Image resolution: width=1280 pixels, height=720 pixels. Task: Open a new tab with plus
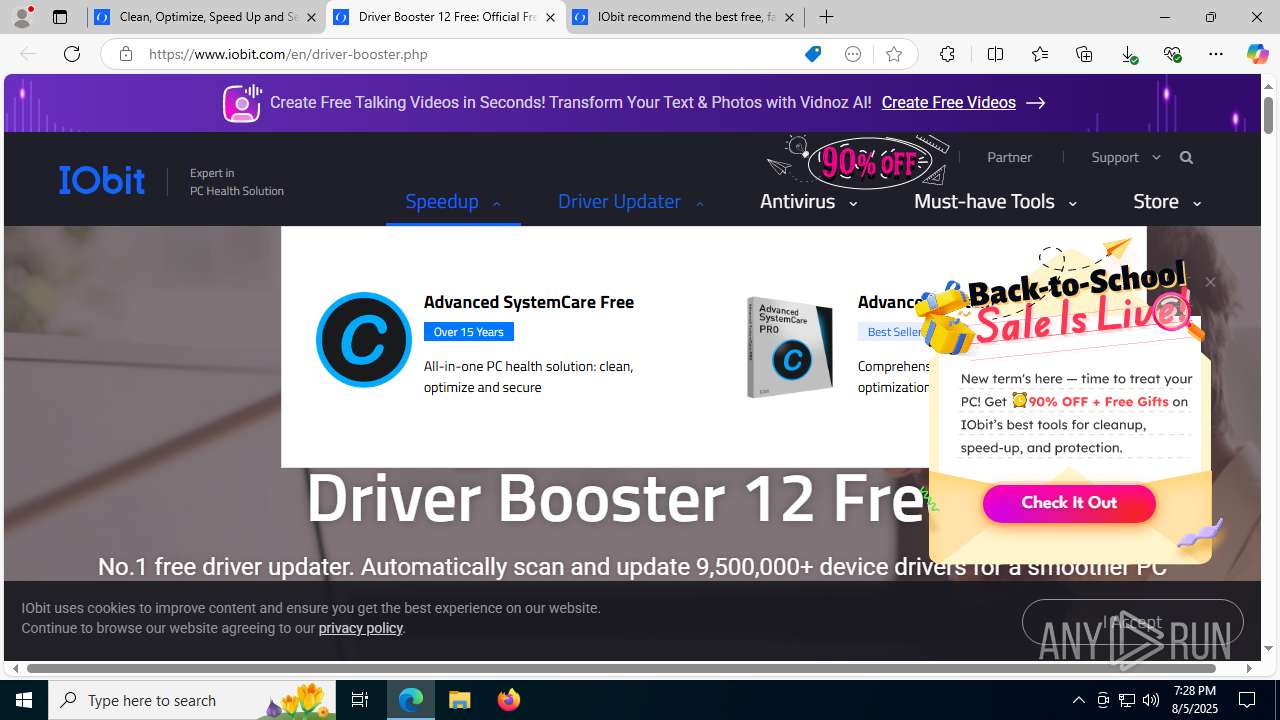coord(826,17)
